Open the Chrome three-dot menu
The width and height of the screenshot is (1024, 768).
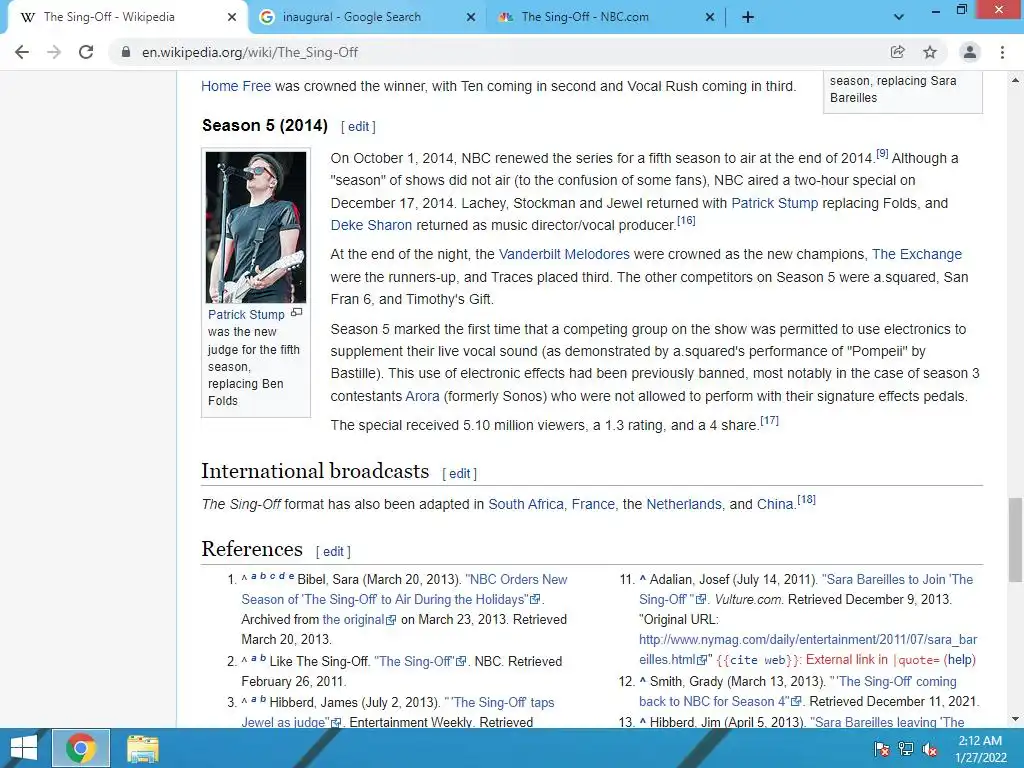click(1002, 52)
